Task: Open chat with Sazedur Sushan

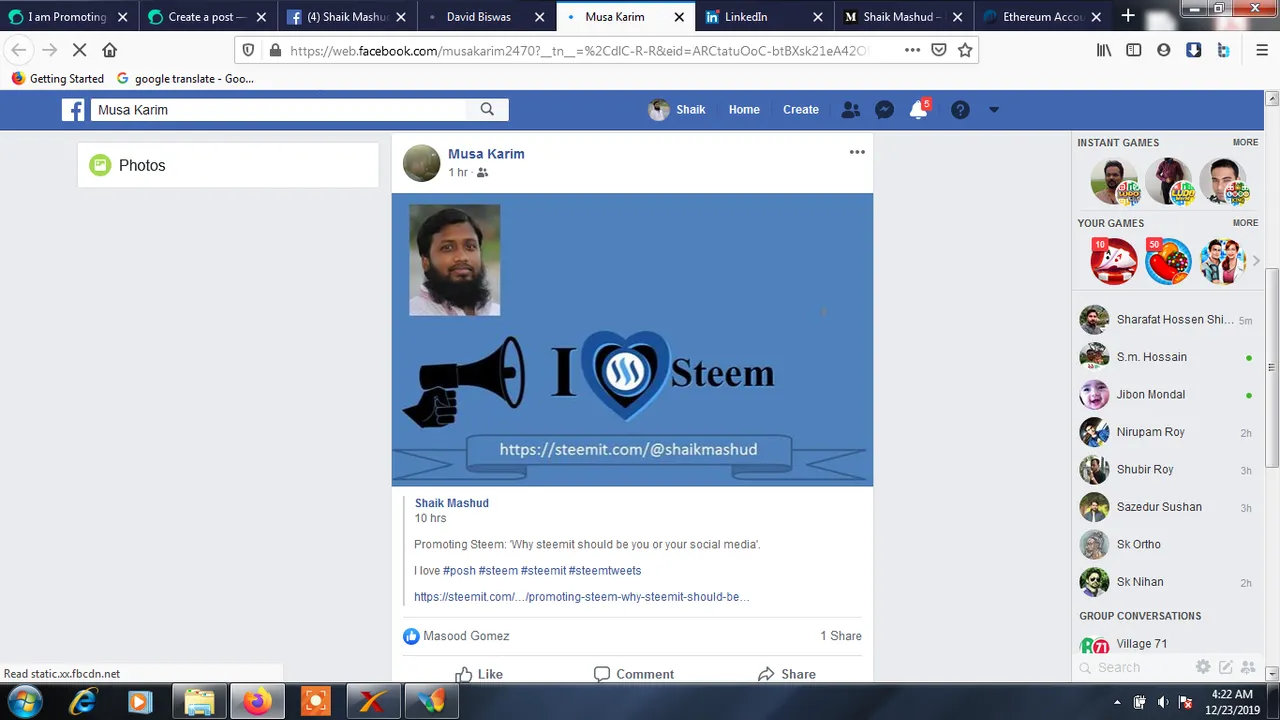Action: tap(1166, 507)
